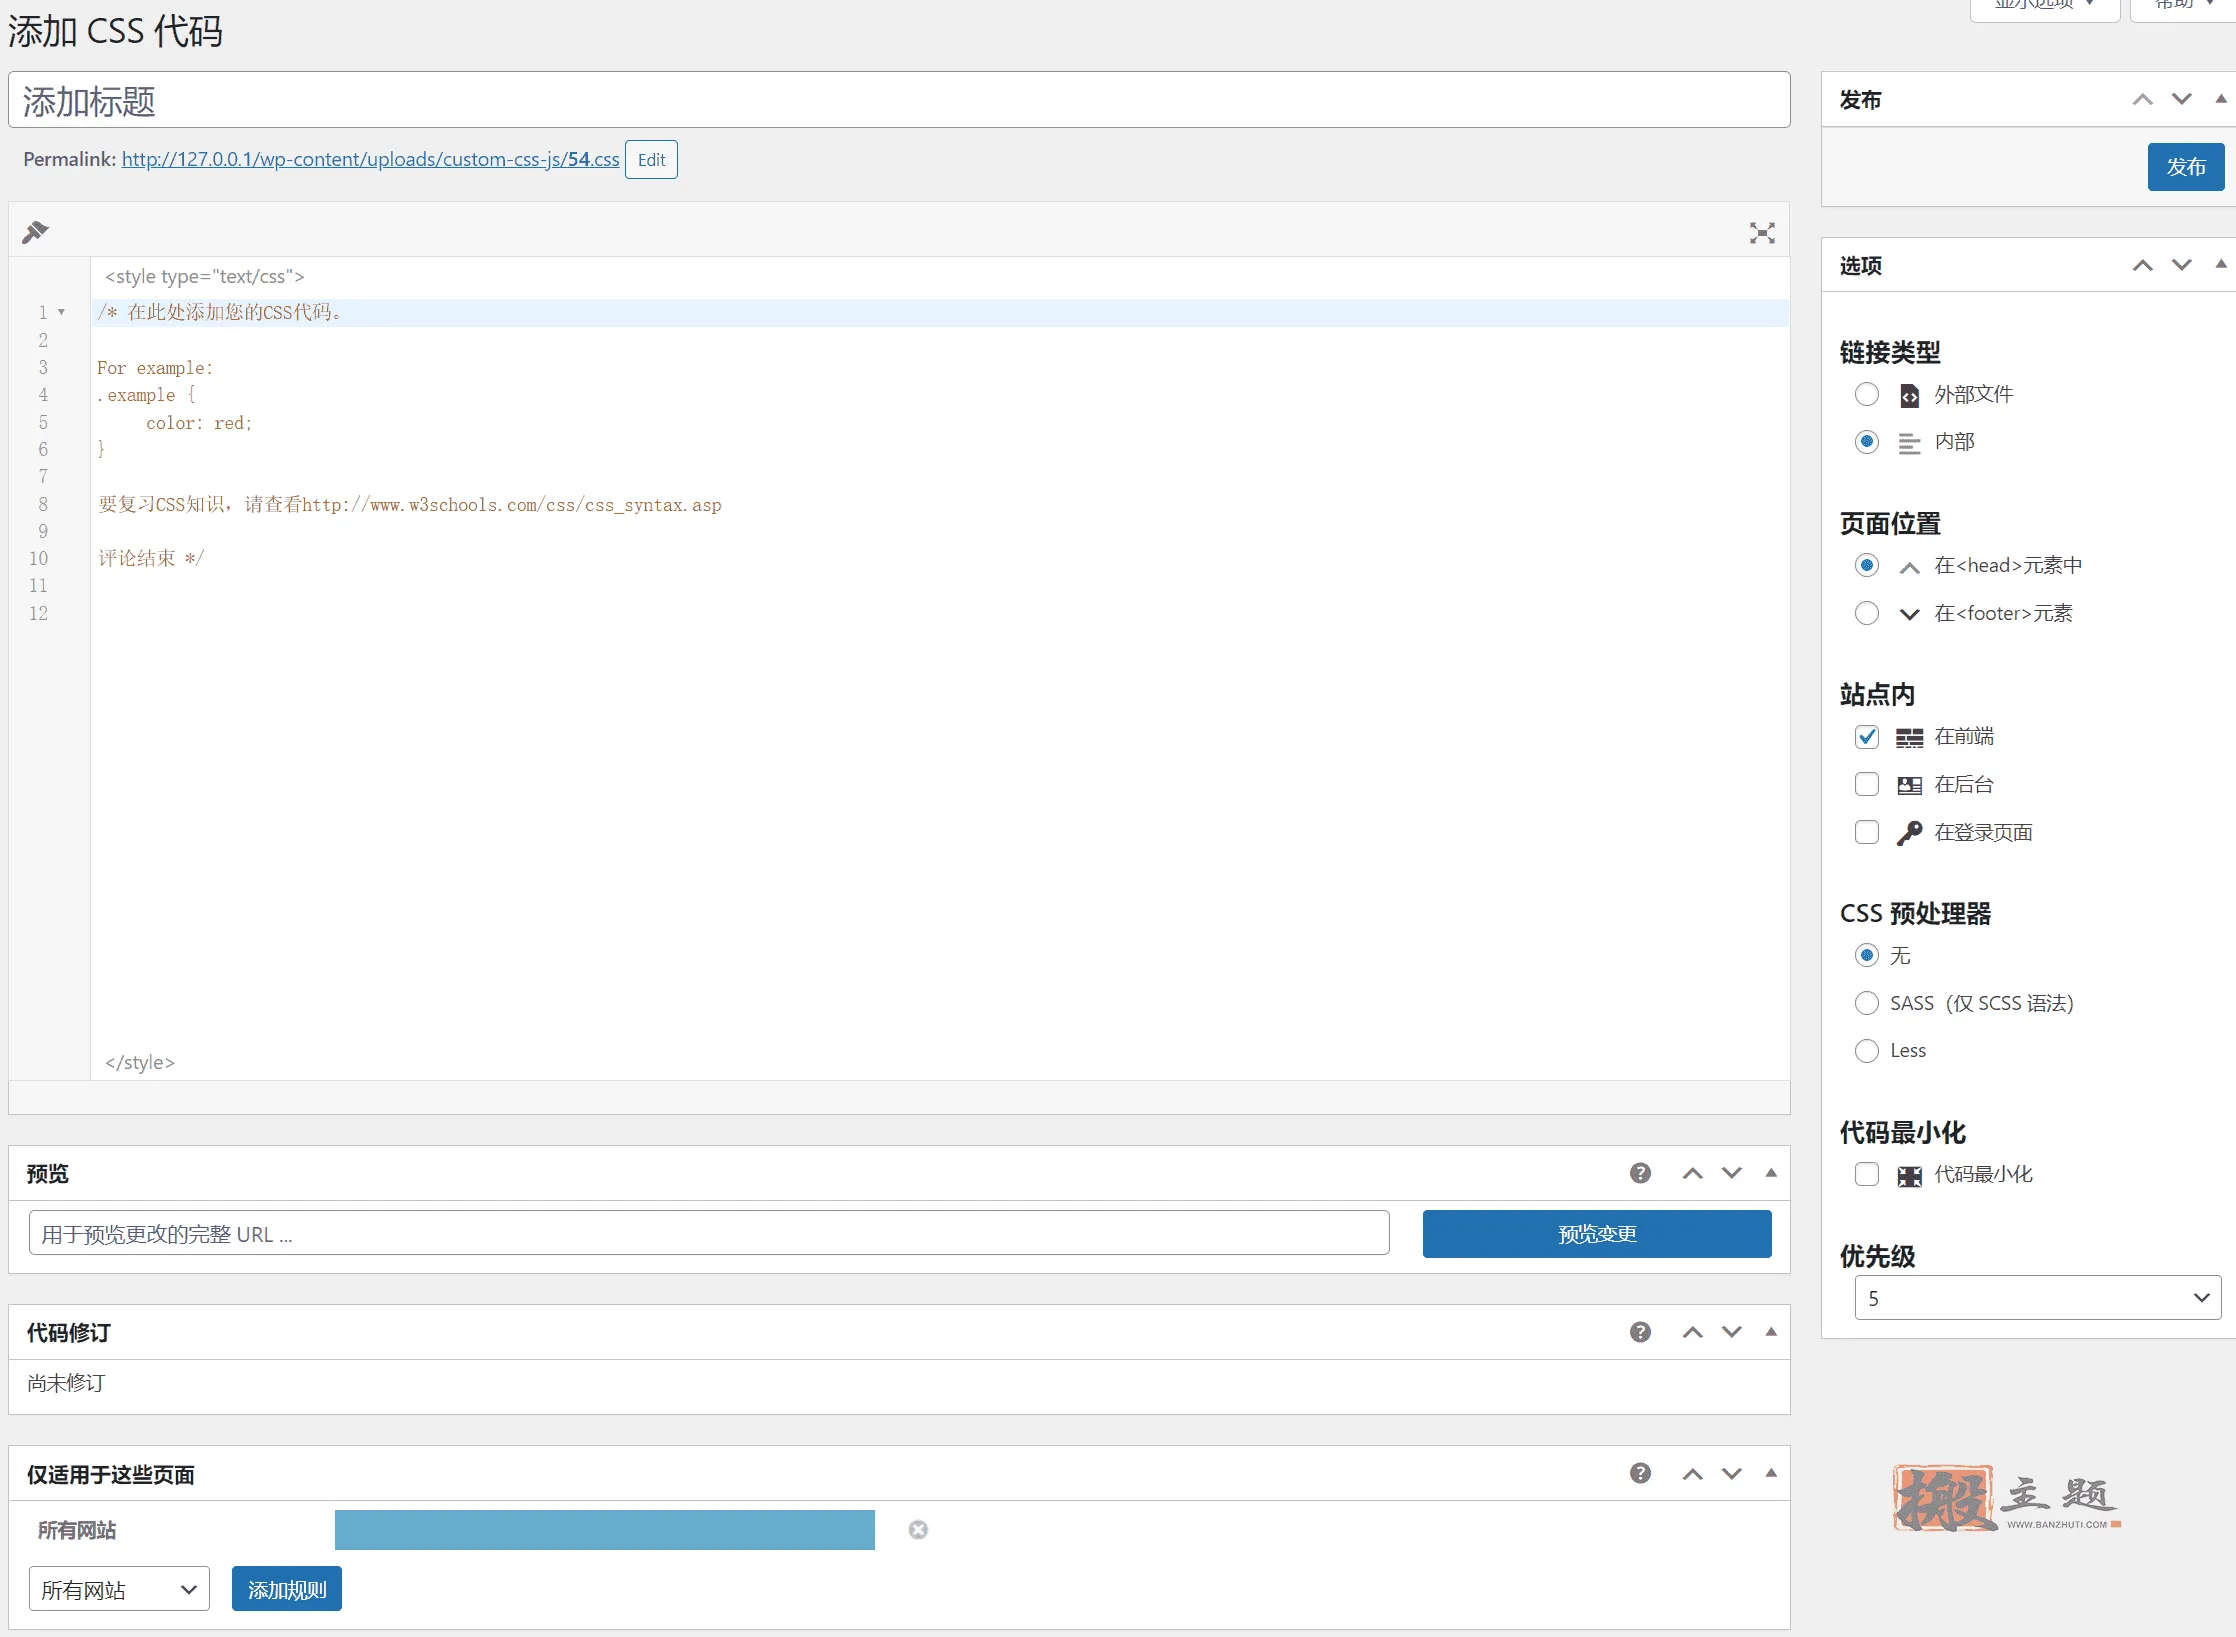Select 外部文件 link type
Screen dimensions: 2236x1637
pyautogui.click(x=1866, y=394)
